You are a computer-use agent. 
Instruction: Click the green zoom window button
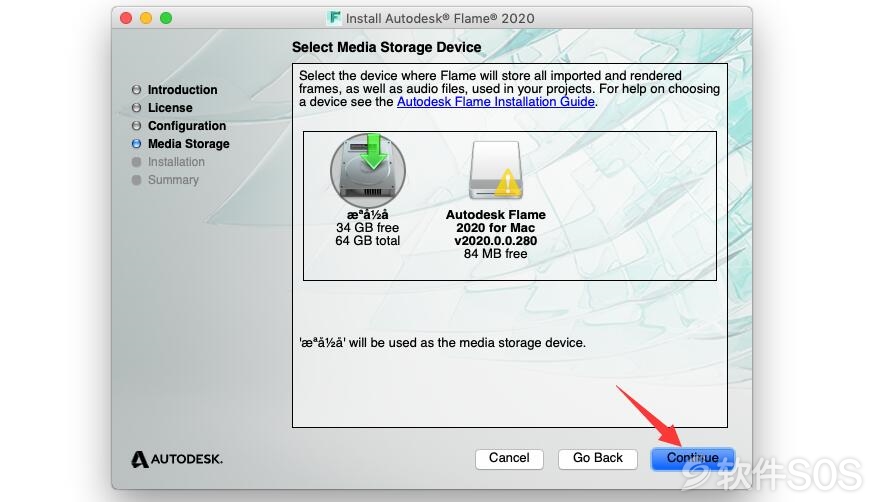point(166,18)
